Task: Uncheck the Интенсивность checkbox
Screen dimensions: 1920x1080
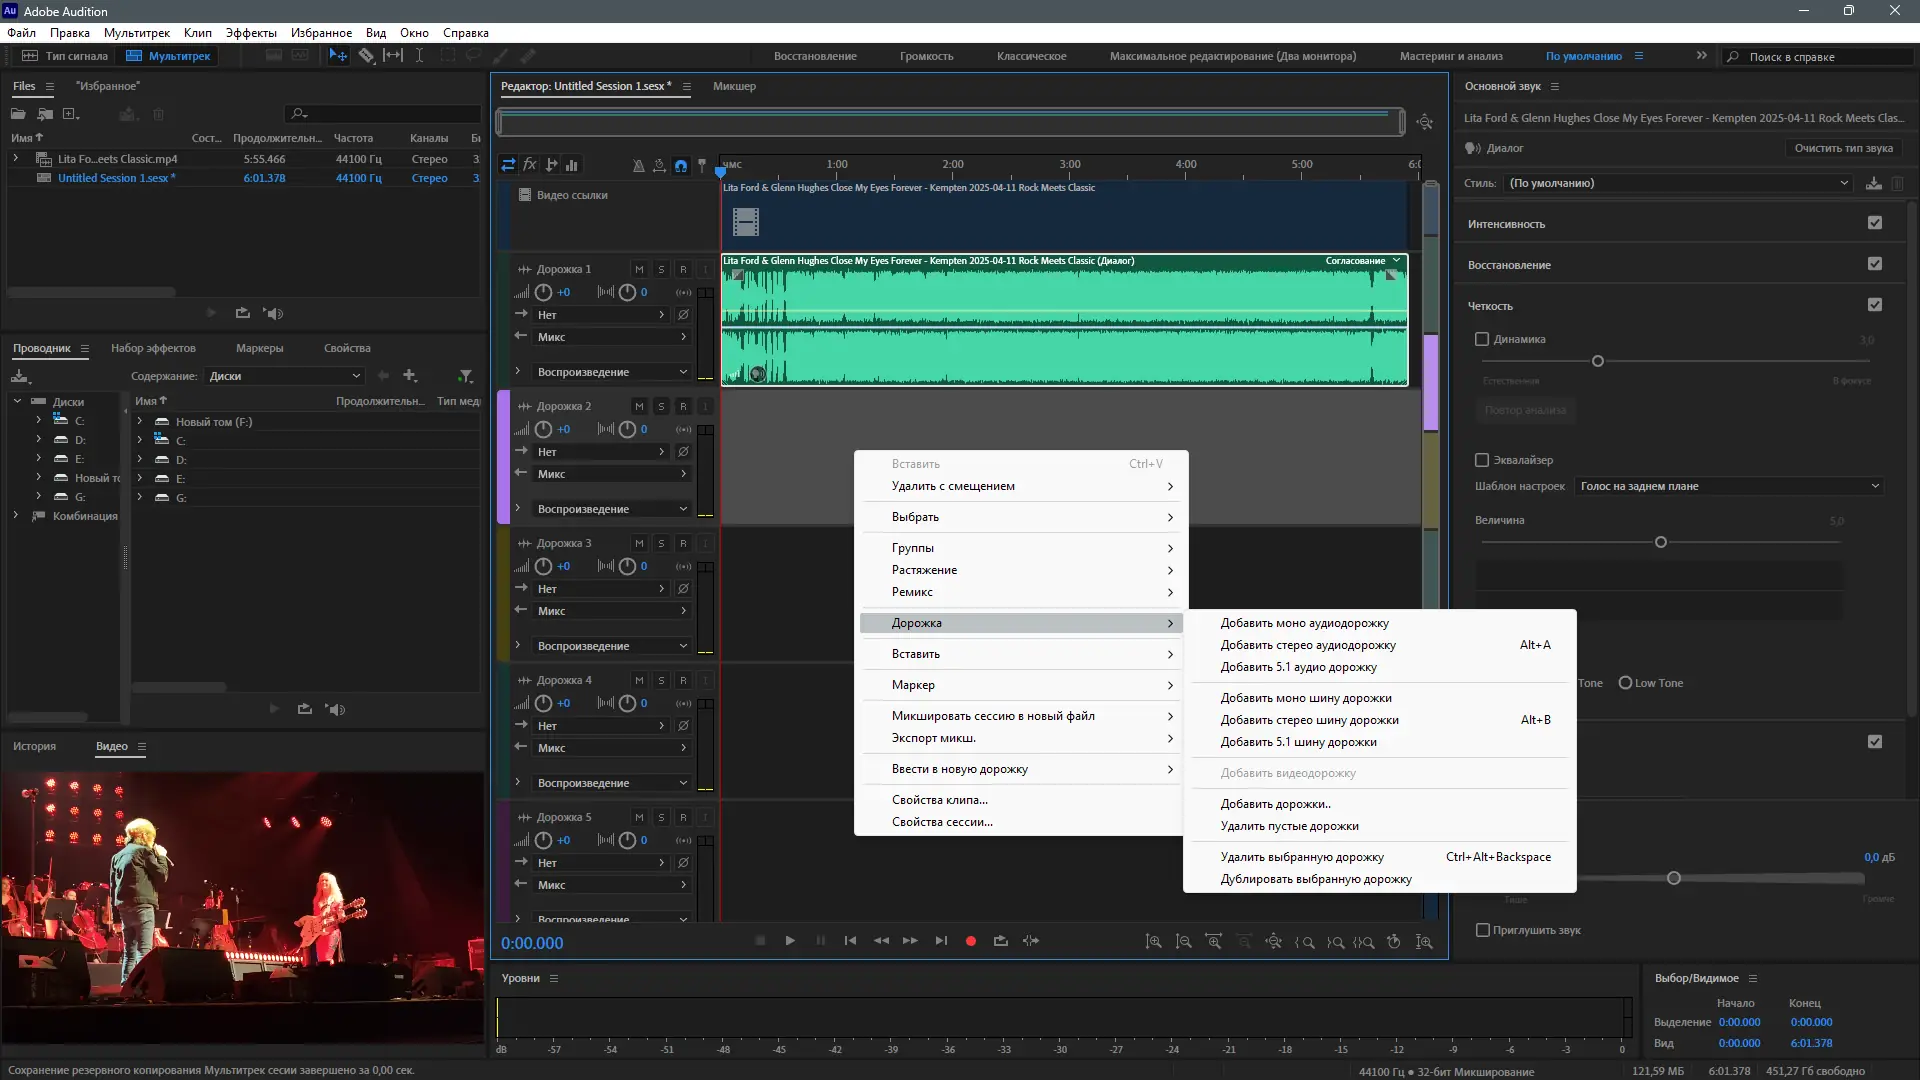Action: [1875, 223]
